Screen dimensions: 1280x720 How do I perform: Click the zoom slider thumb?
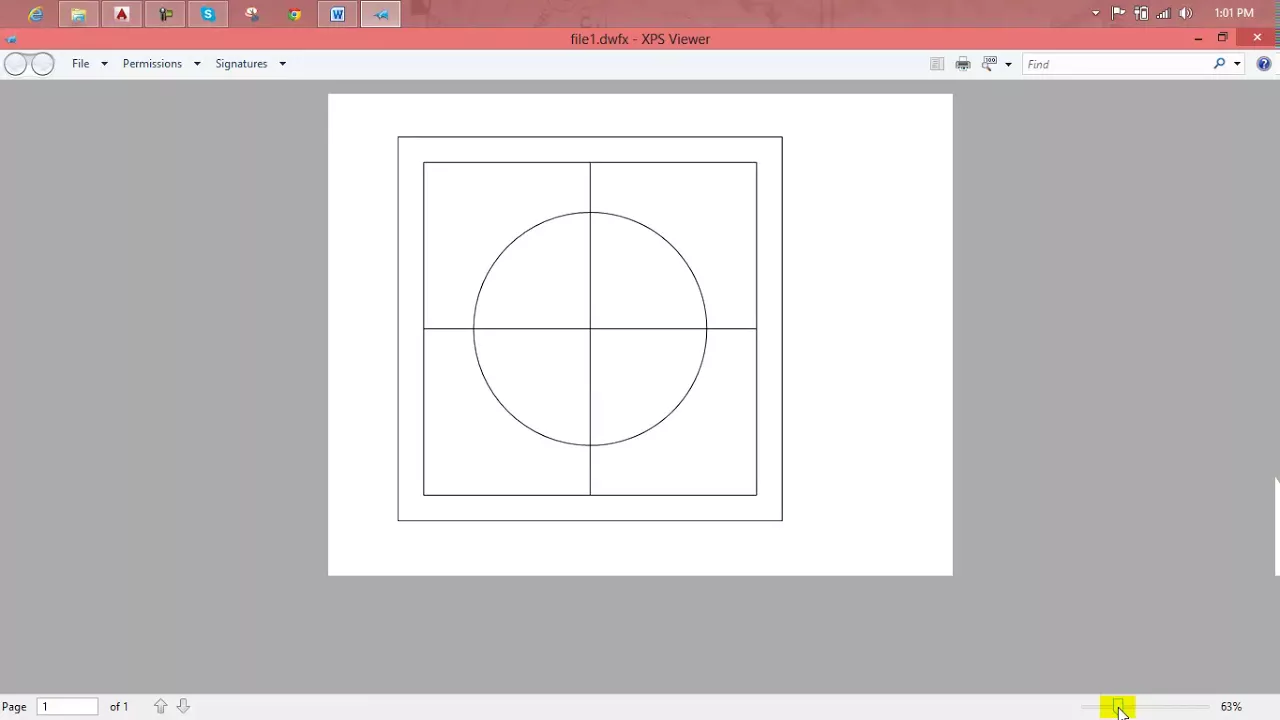(x=1118, y=706)
